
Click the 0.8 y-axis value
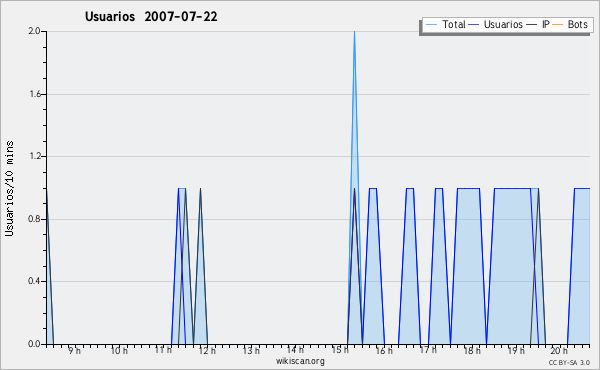tap(34, 219)
